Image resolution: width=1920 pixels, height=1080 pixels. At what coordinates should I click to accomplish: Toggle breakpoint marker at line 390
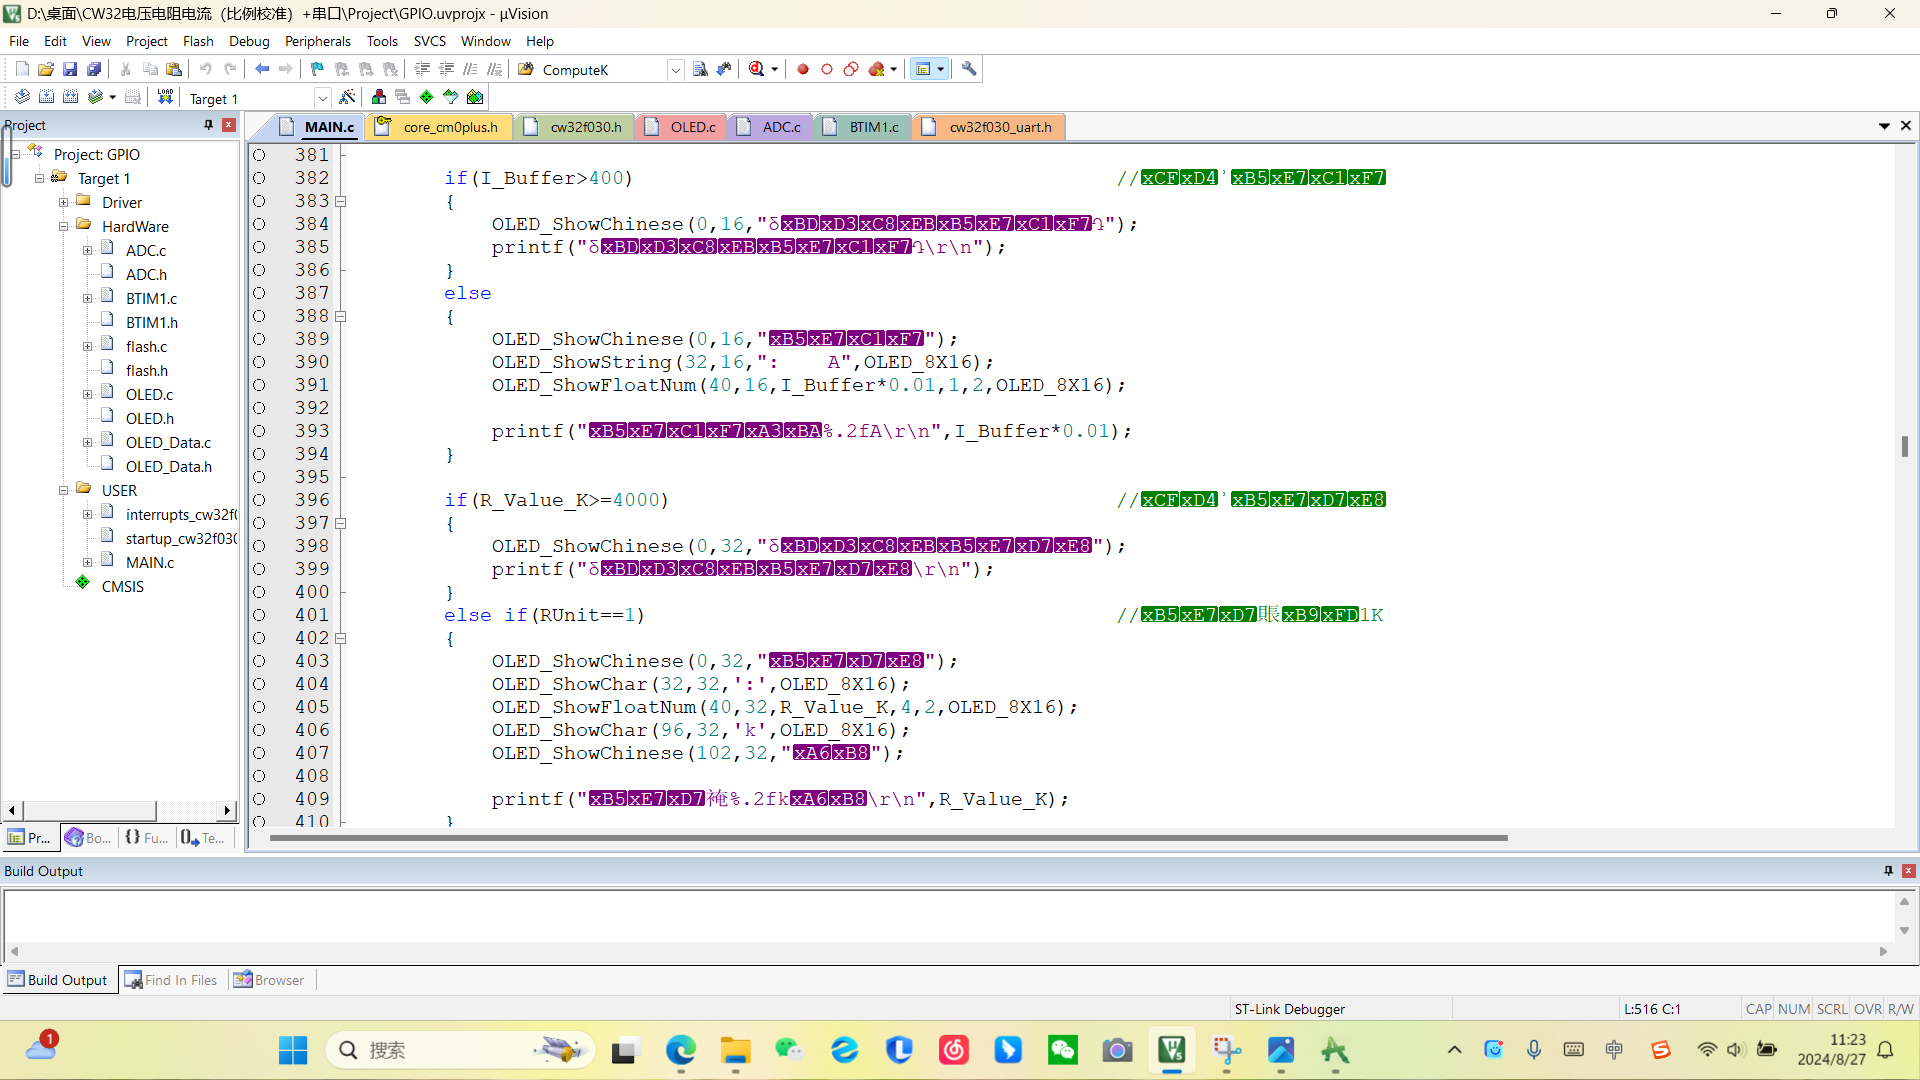259,362
